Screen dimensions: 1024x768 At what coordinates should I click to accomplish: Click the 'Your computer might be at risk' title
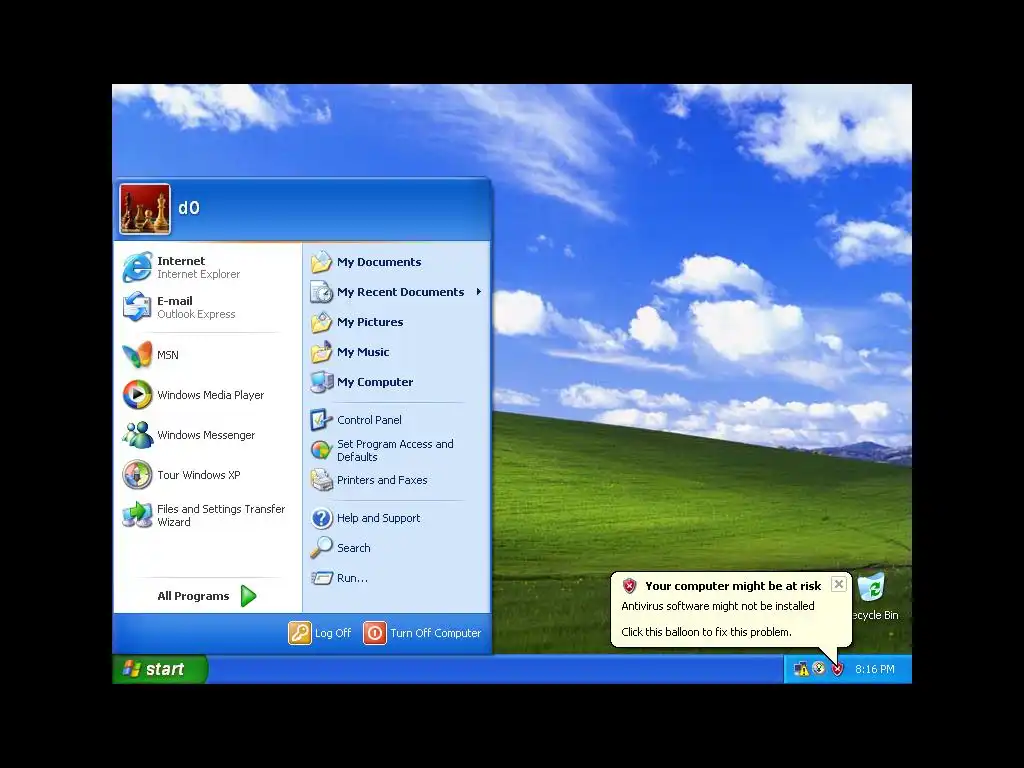tap(733, 586)
